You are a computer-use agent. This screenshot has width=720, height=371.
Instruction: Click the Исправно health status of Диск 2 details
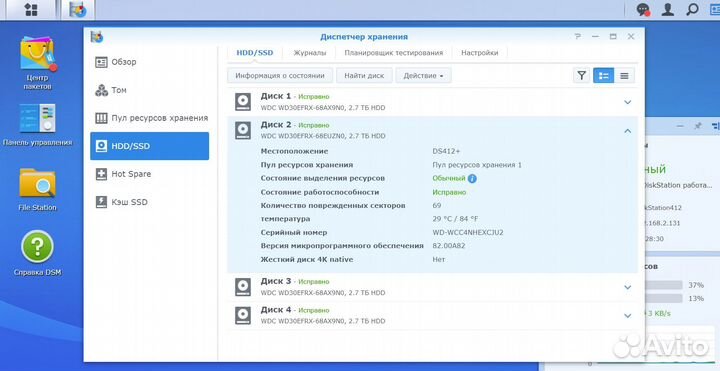449,192
